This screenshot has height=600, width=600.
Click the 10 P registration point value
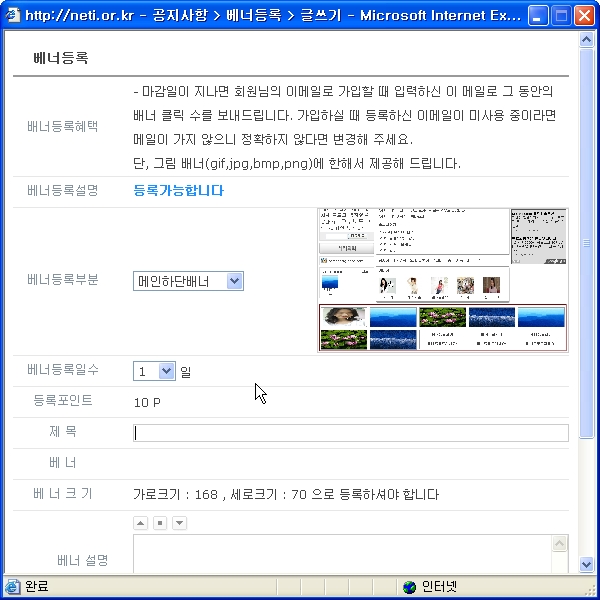click(x=147, y=403)
